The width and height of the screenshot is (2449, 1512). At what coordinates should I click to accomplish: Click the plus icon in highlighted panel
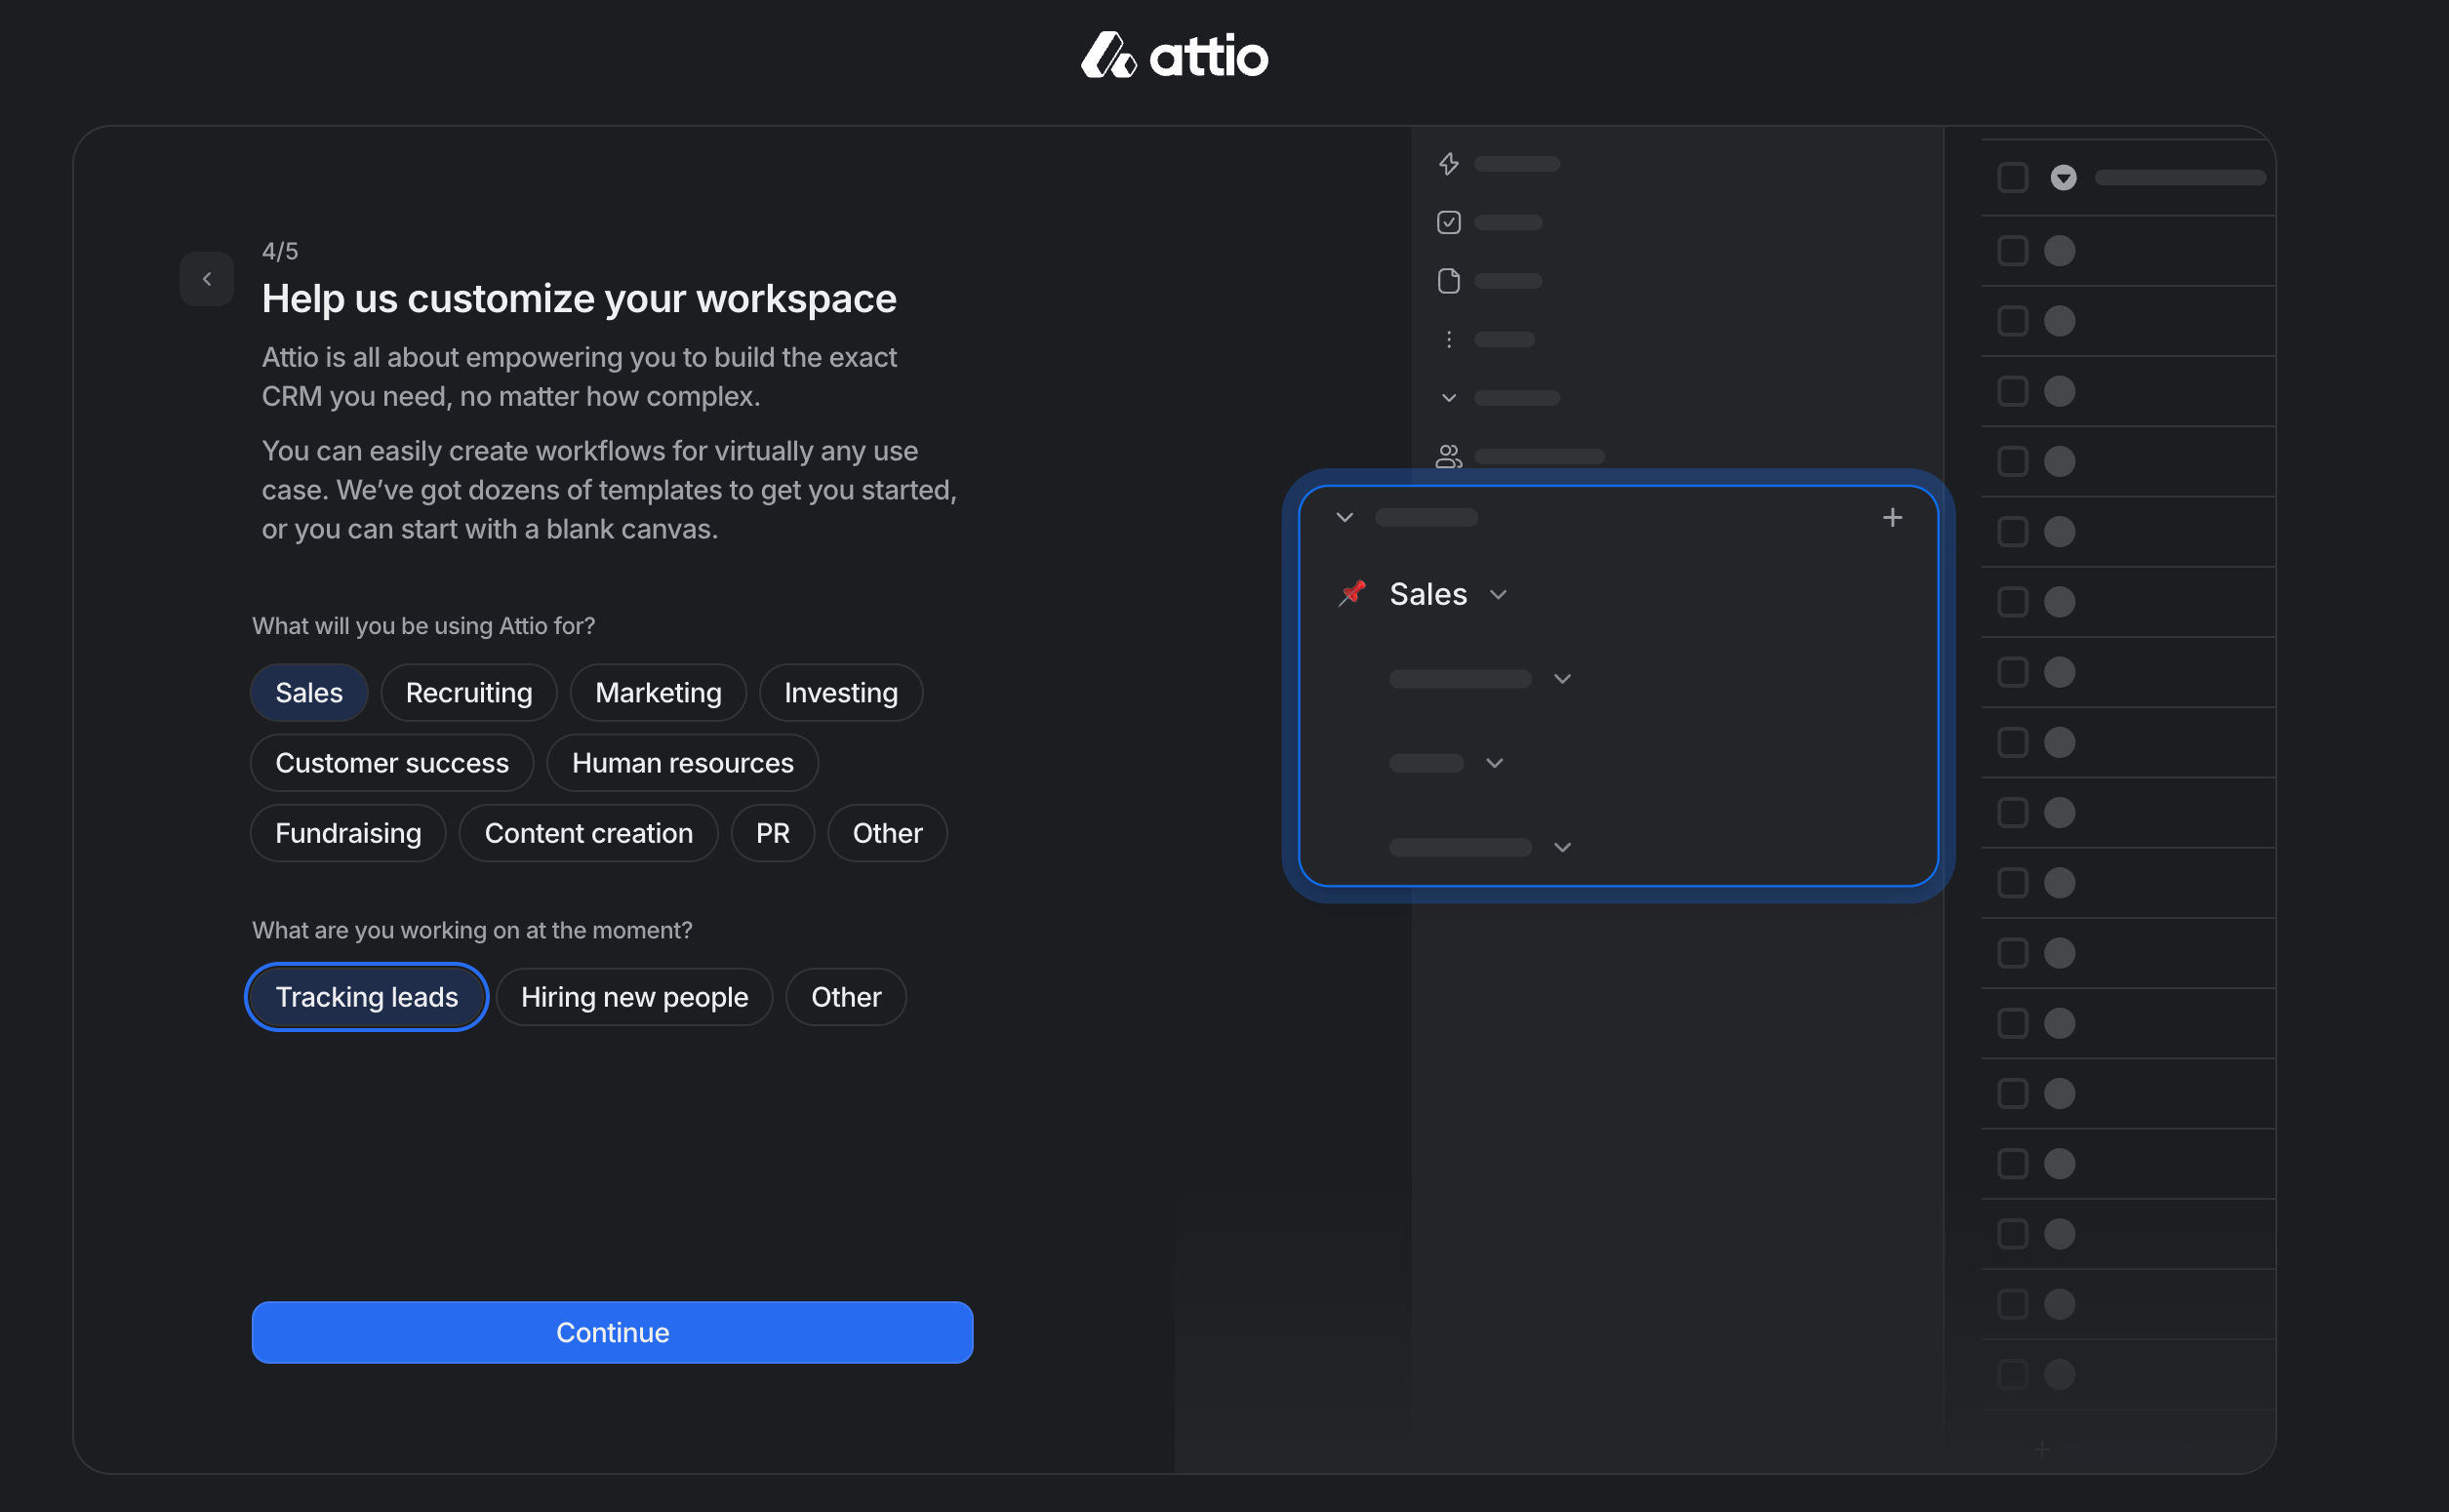(x=1892, y=517)
